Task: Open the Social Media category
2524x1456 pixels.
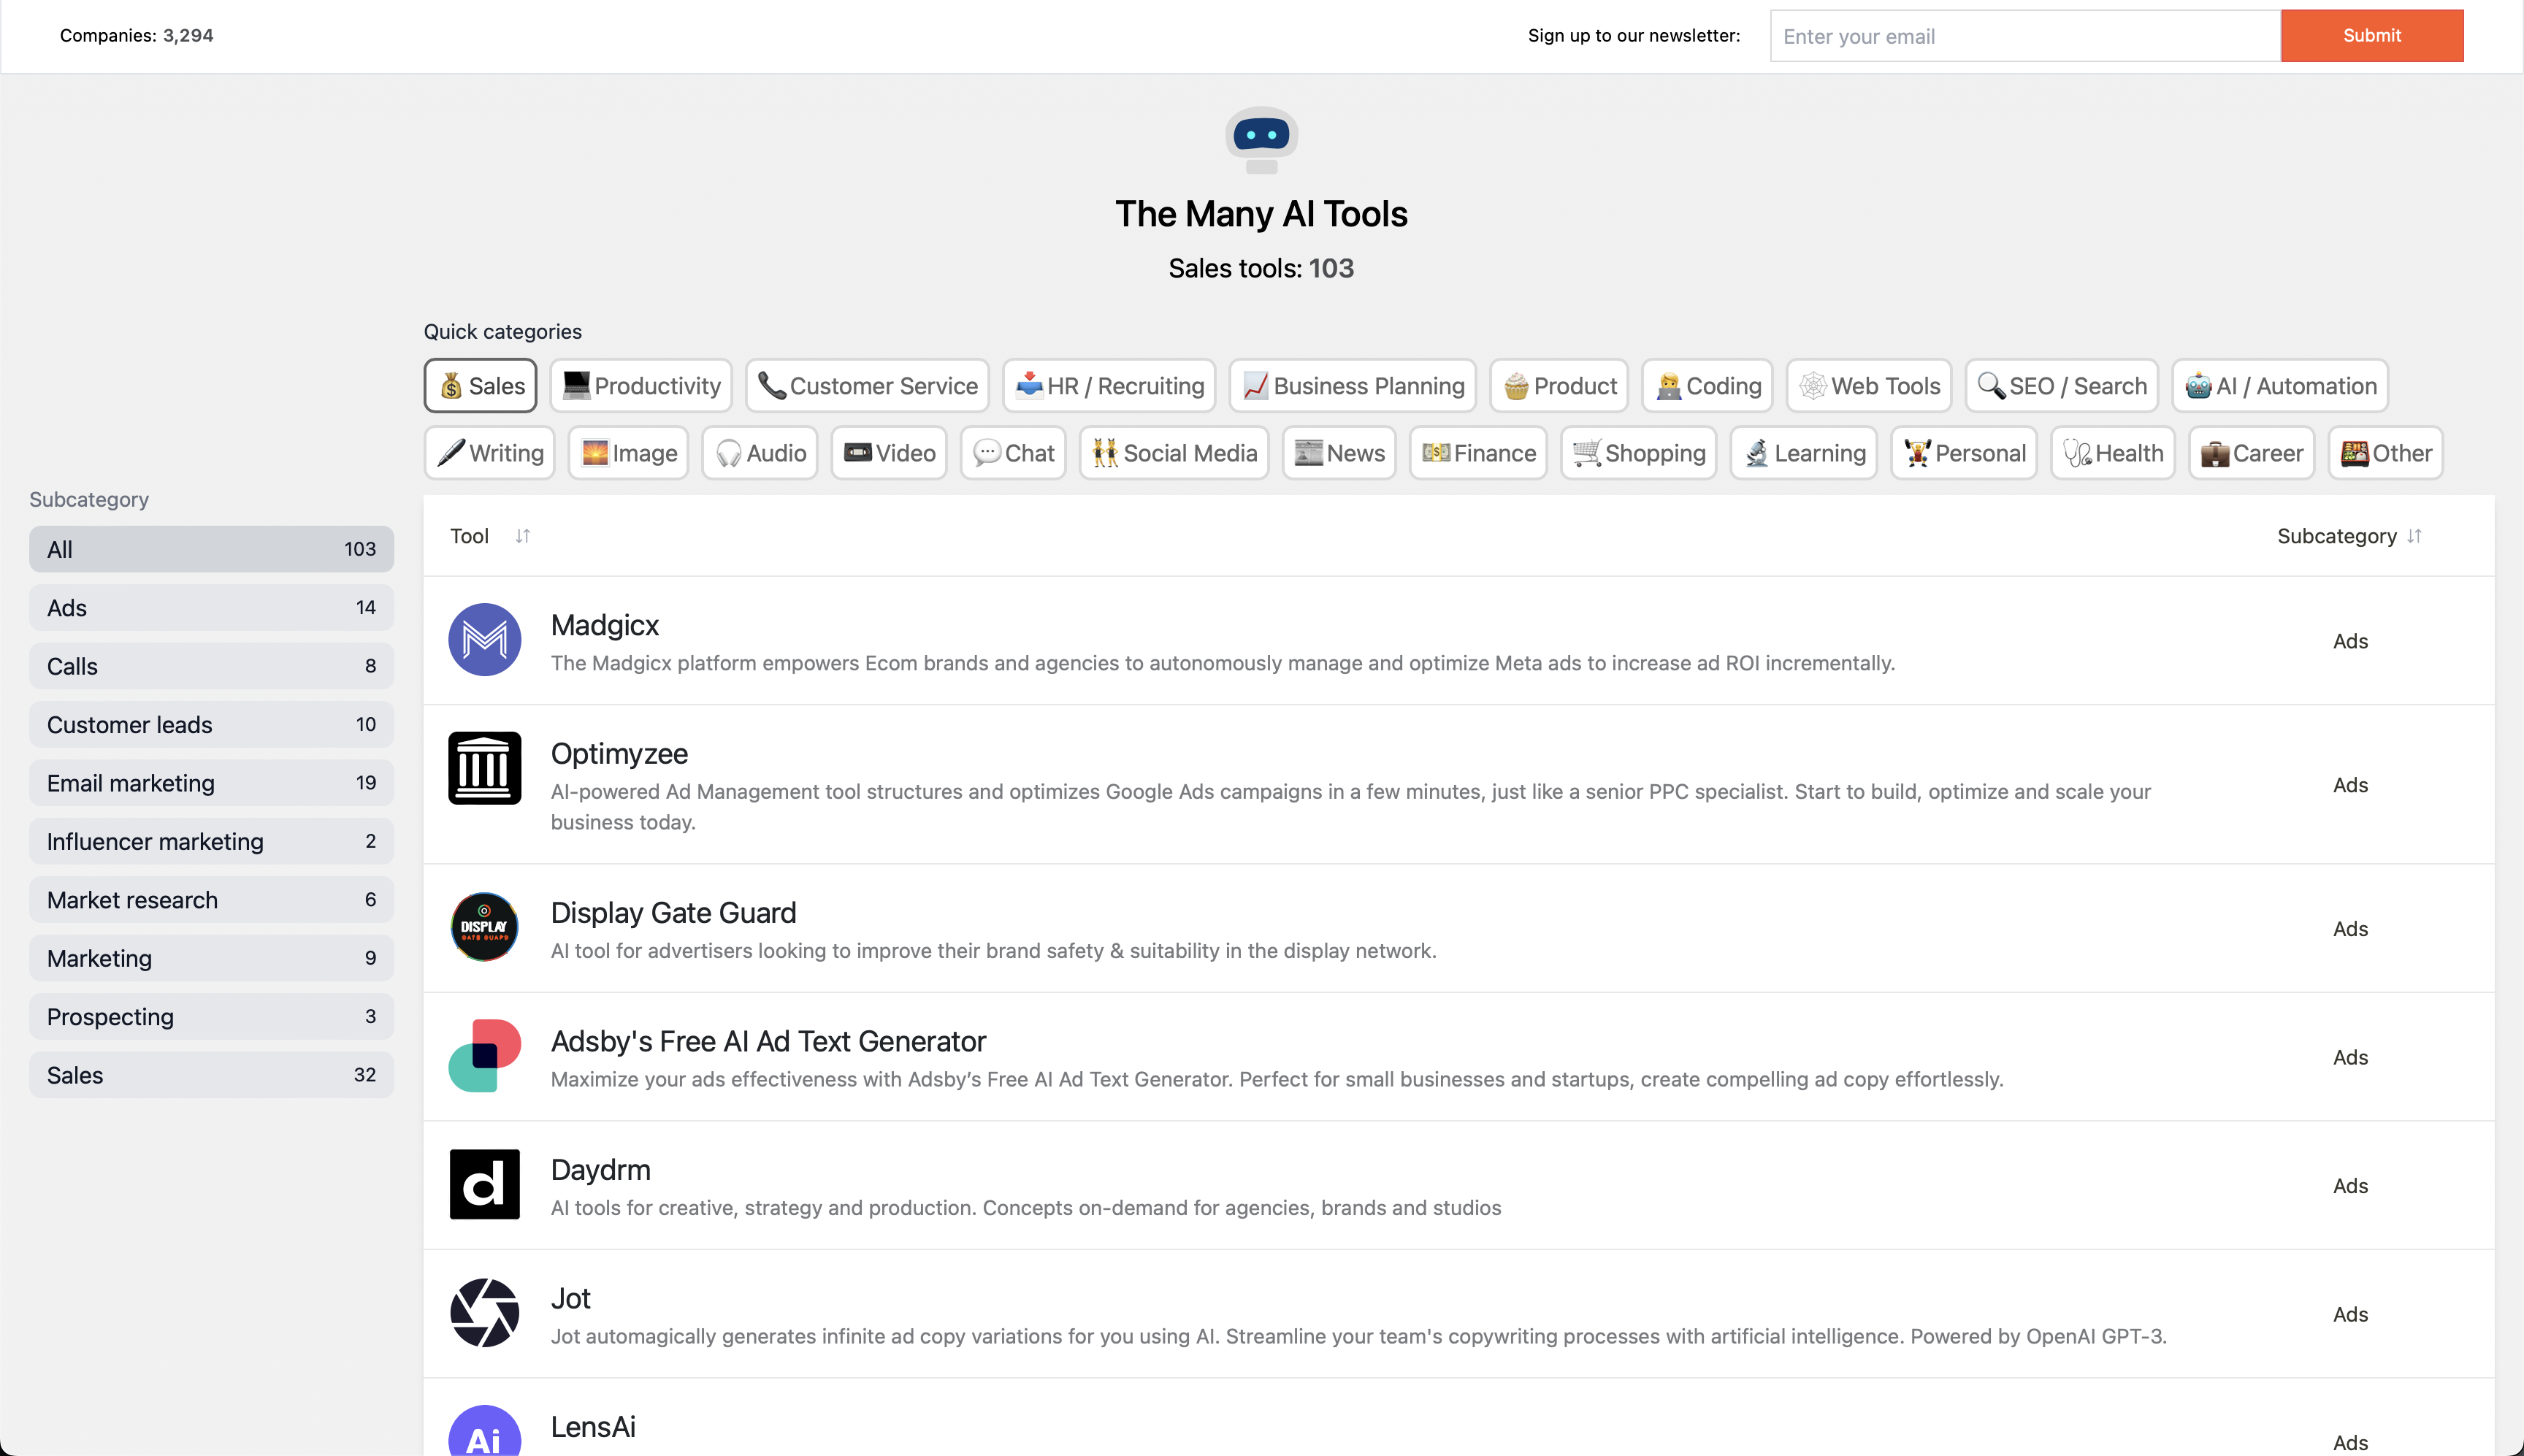Action: tap(1174, 453)
